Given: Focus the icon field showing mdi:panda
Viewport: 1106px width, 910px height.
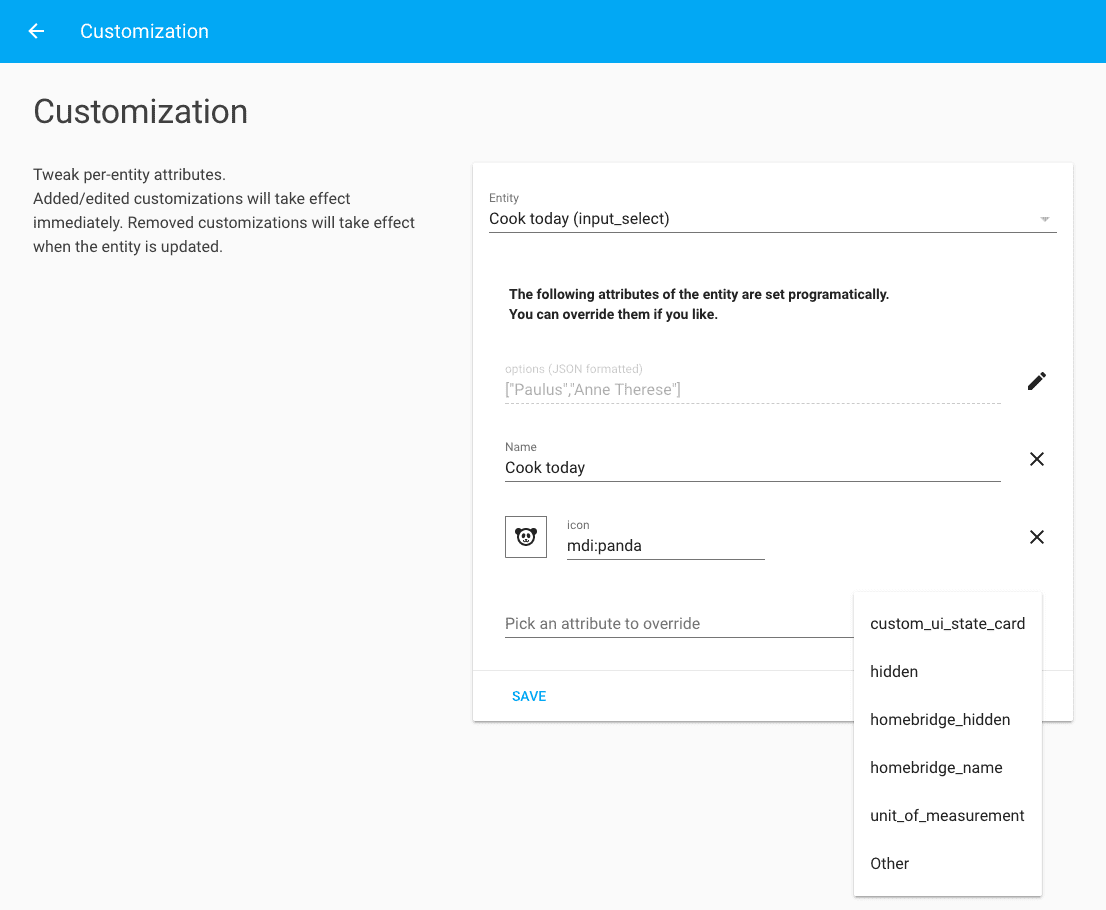Looking at the screenshot, I should point(665,546).
